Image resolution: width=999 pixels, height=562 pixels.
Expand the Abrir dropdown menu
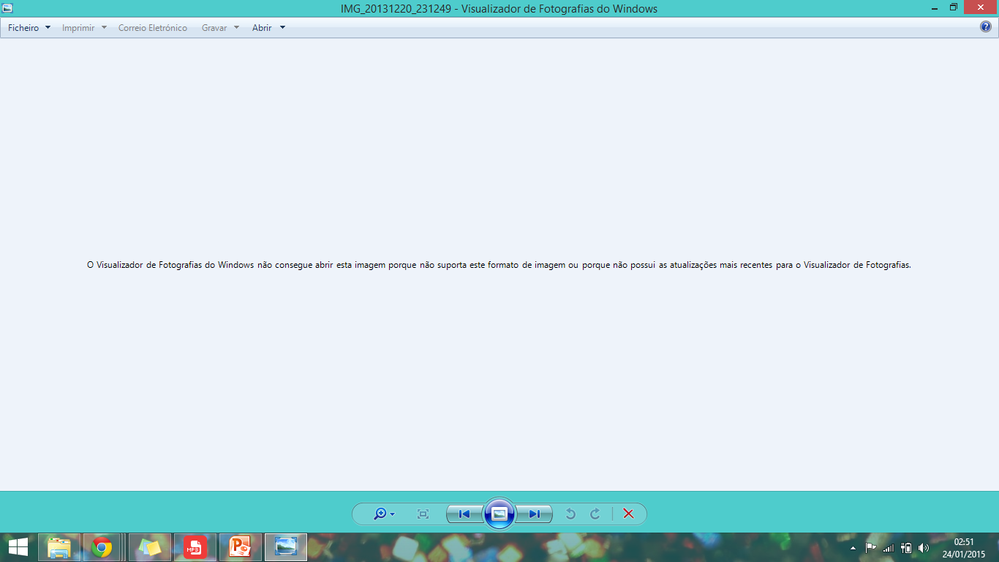(268, 28)
